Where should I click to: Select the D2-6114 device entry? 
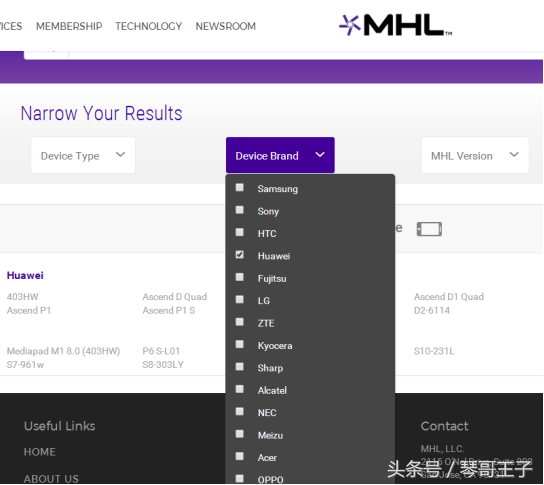[432, 310]
